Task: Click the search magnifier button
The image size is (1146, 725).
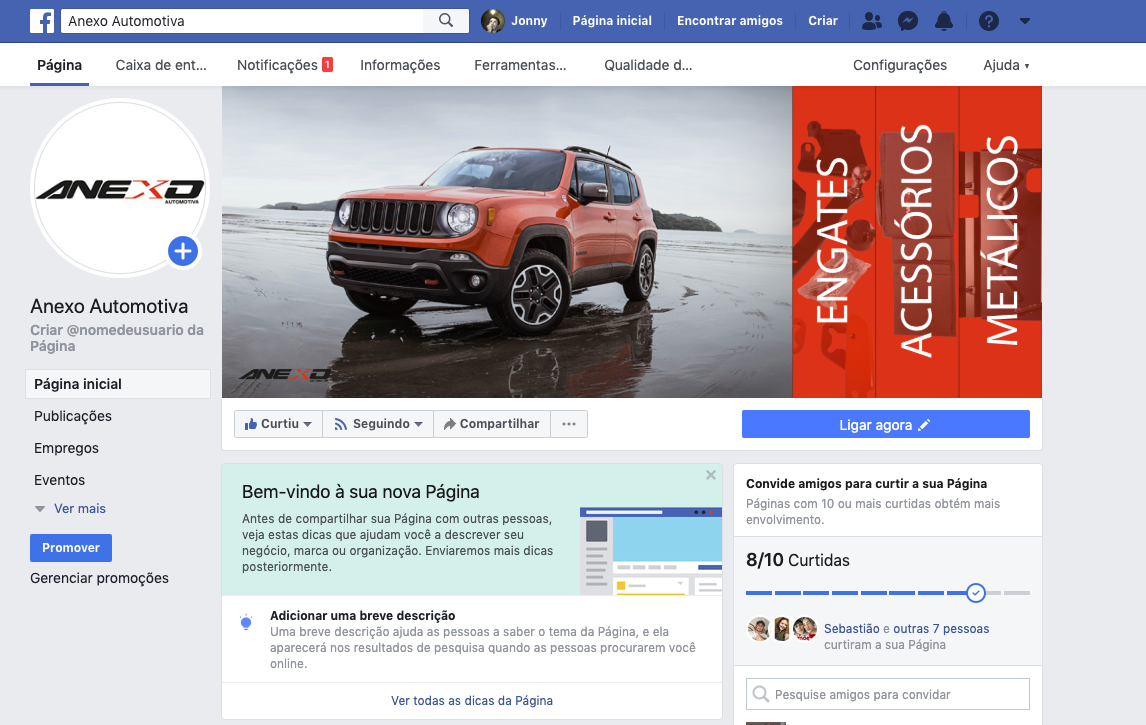Action: point(446,20)
